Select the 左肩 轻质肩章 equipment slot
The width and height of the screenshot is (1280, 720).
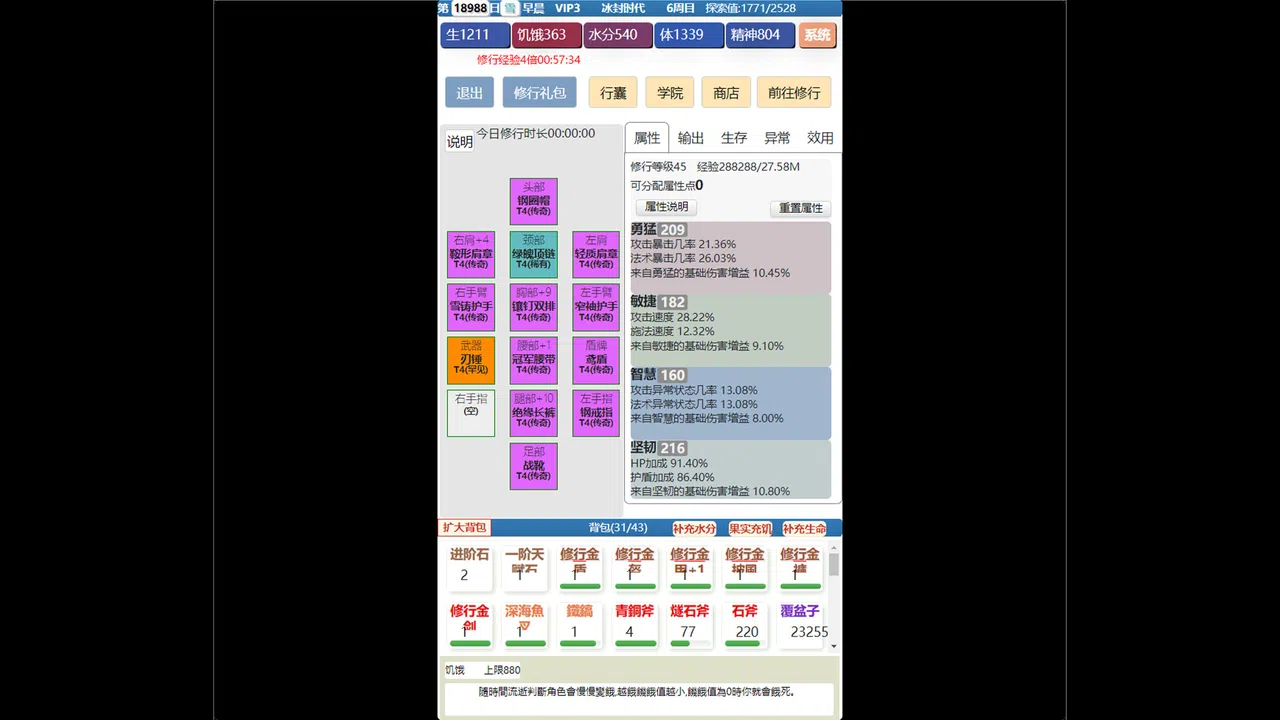coord(596,254)
